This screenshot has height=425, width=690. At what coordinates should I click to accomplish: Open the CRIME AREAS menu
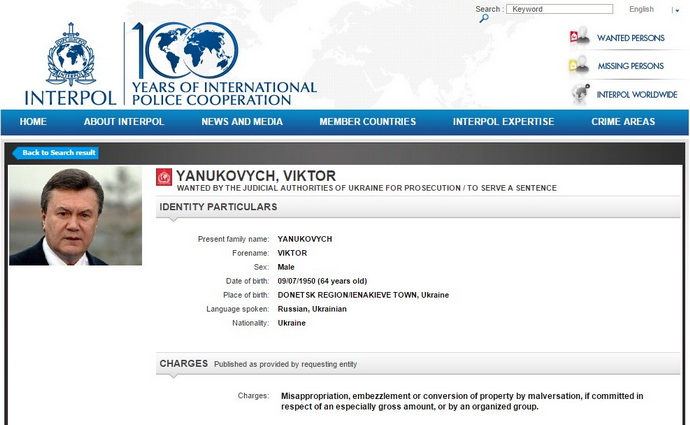pyautogui.click(x=623, y=122)
